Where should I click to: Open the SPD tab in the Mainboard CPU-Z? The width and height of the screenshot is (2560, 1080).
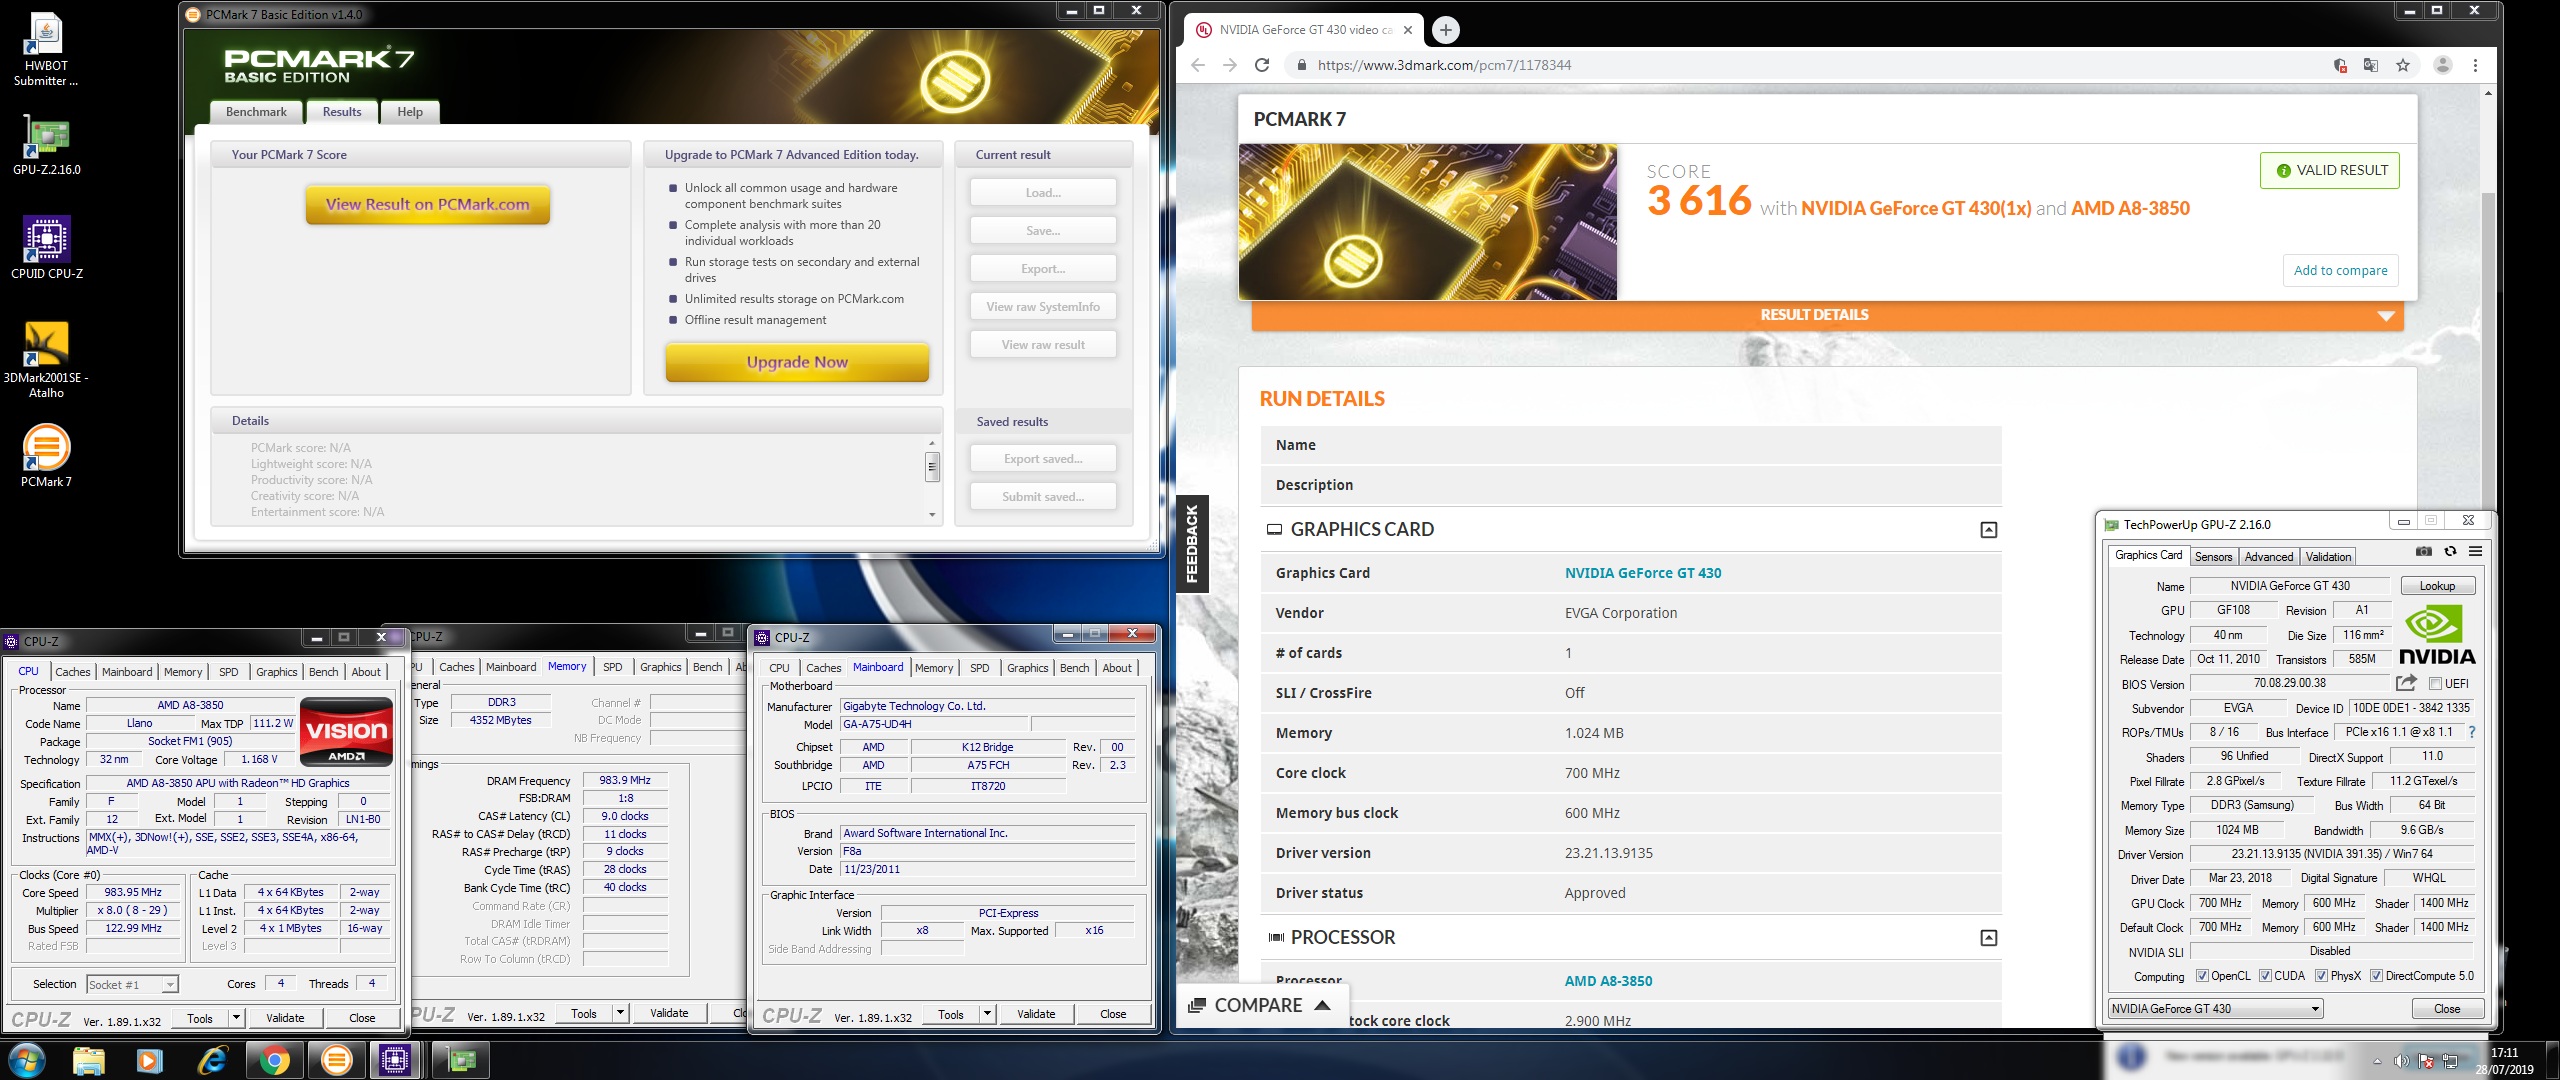980,668
